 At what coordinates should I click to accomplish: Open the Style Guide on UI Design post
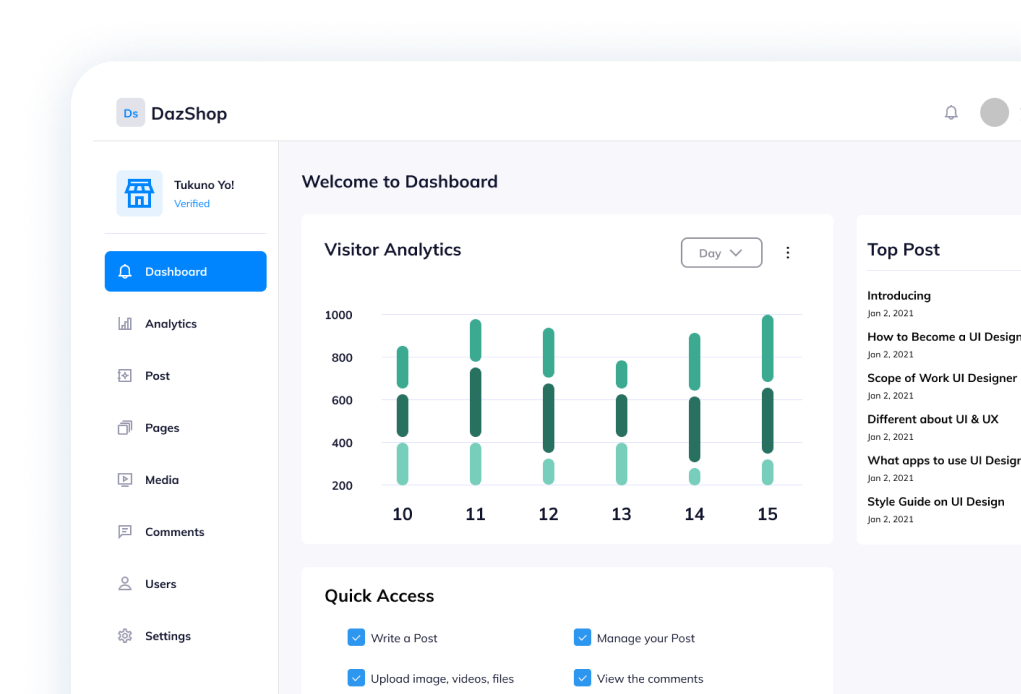pyautogui.click(x=935, y=502)
